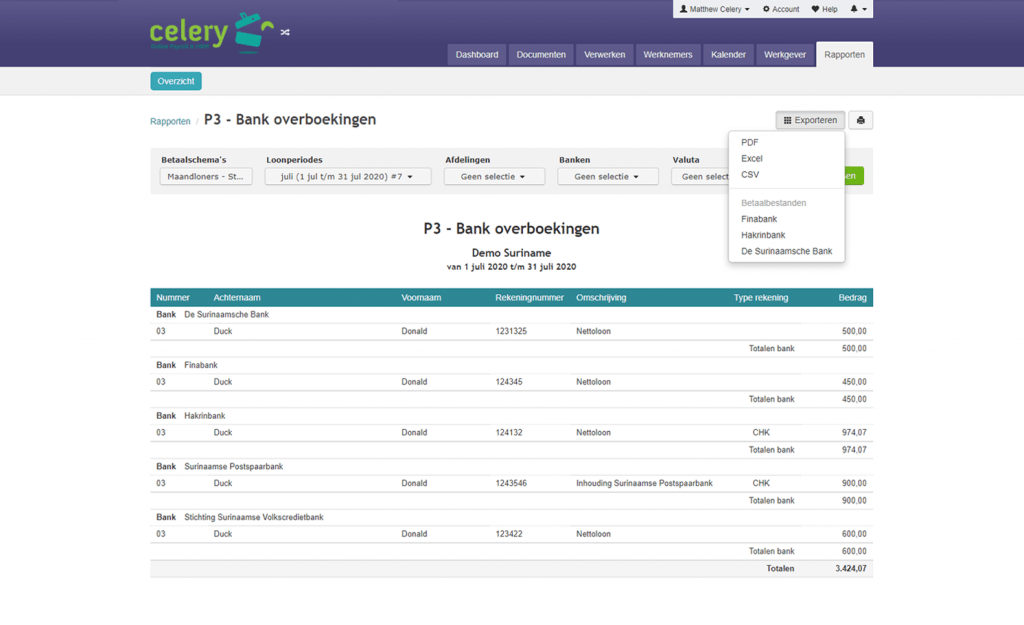Export the report as CSV
The height and width of the screenshot is (625, 1024).
(x=750, y=175)
